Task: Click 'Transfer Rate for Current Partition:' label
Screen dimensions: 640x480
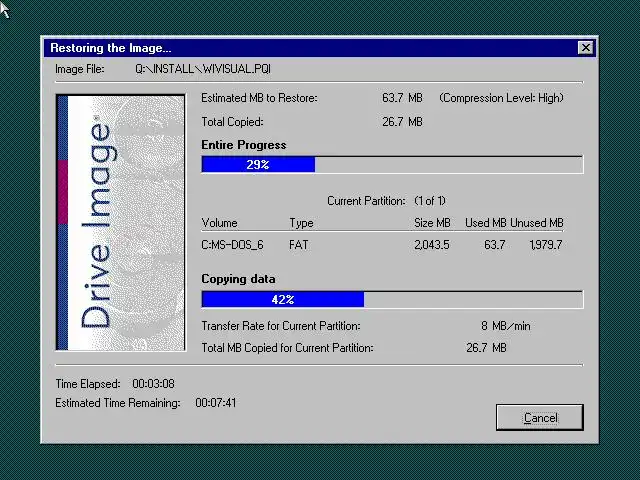Action: pyautogui.click(x=281, y=326)
